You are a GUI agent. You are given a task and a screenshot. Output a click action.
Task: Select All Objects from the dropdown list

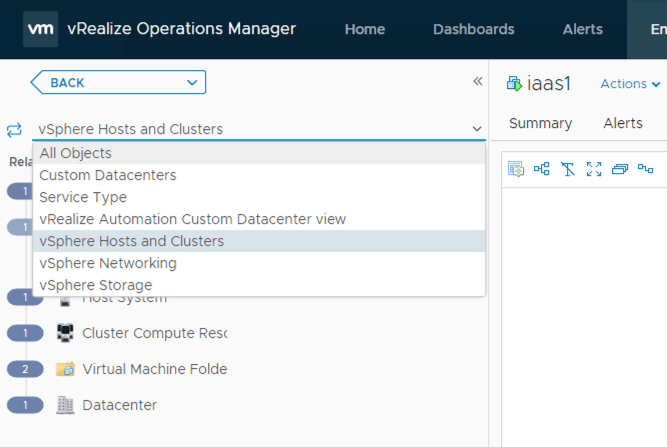76,153
